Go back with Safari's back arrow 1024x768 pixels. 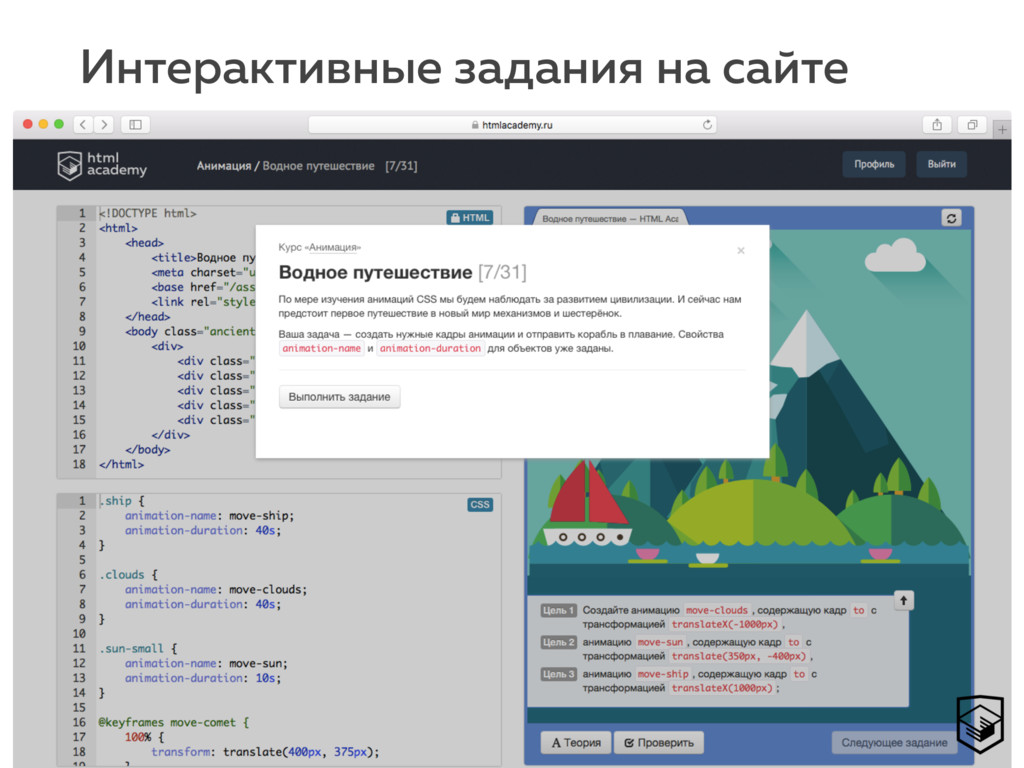[x=83, y=124]
